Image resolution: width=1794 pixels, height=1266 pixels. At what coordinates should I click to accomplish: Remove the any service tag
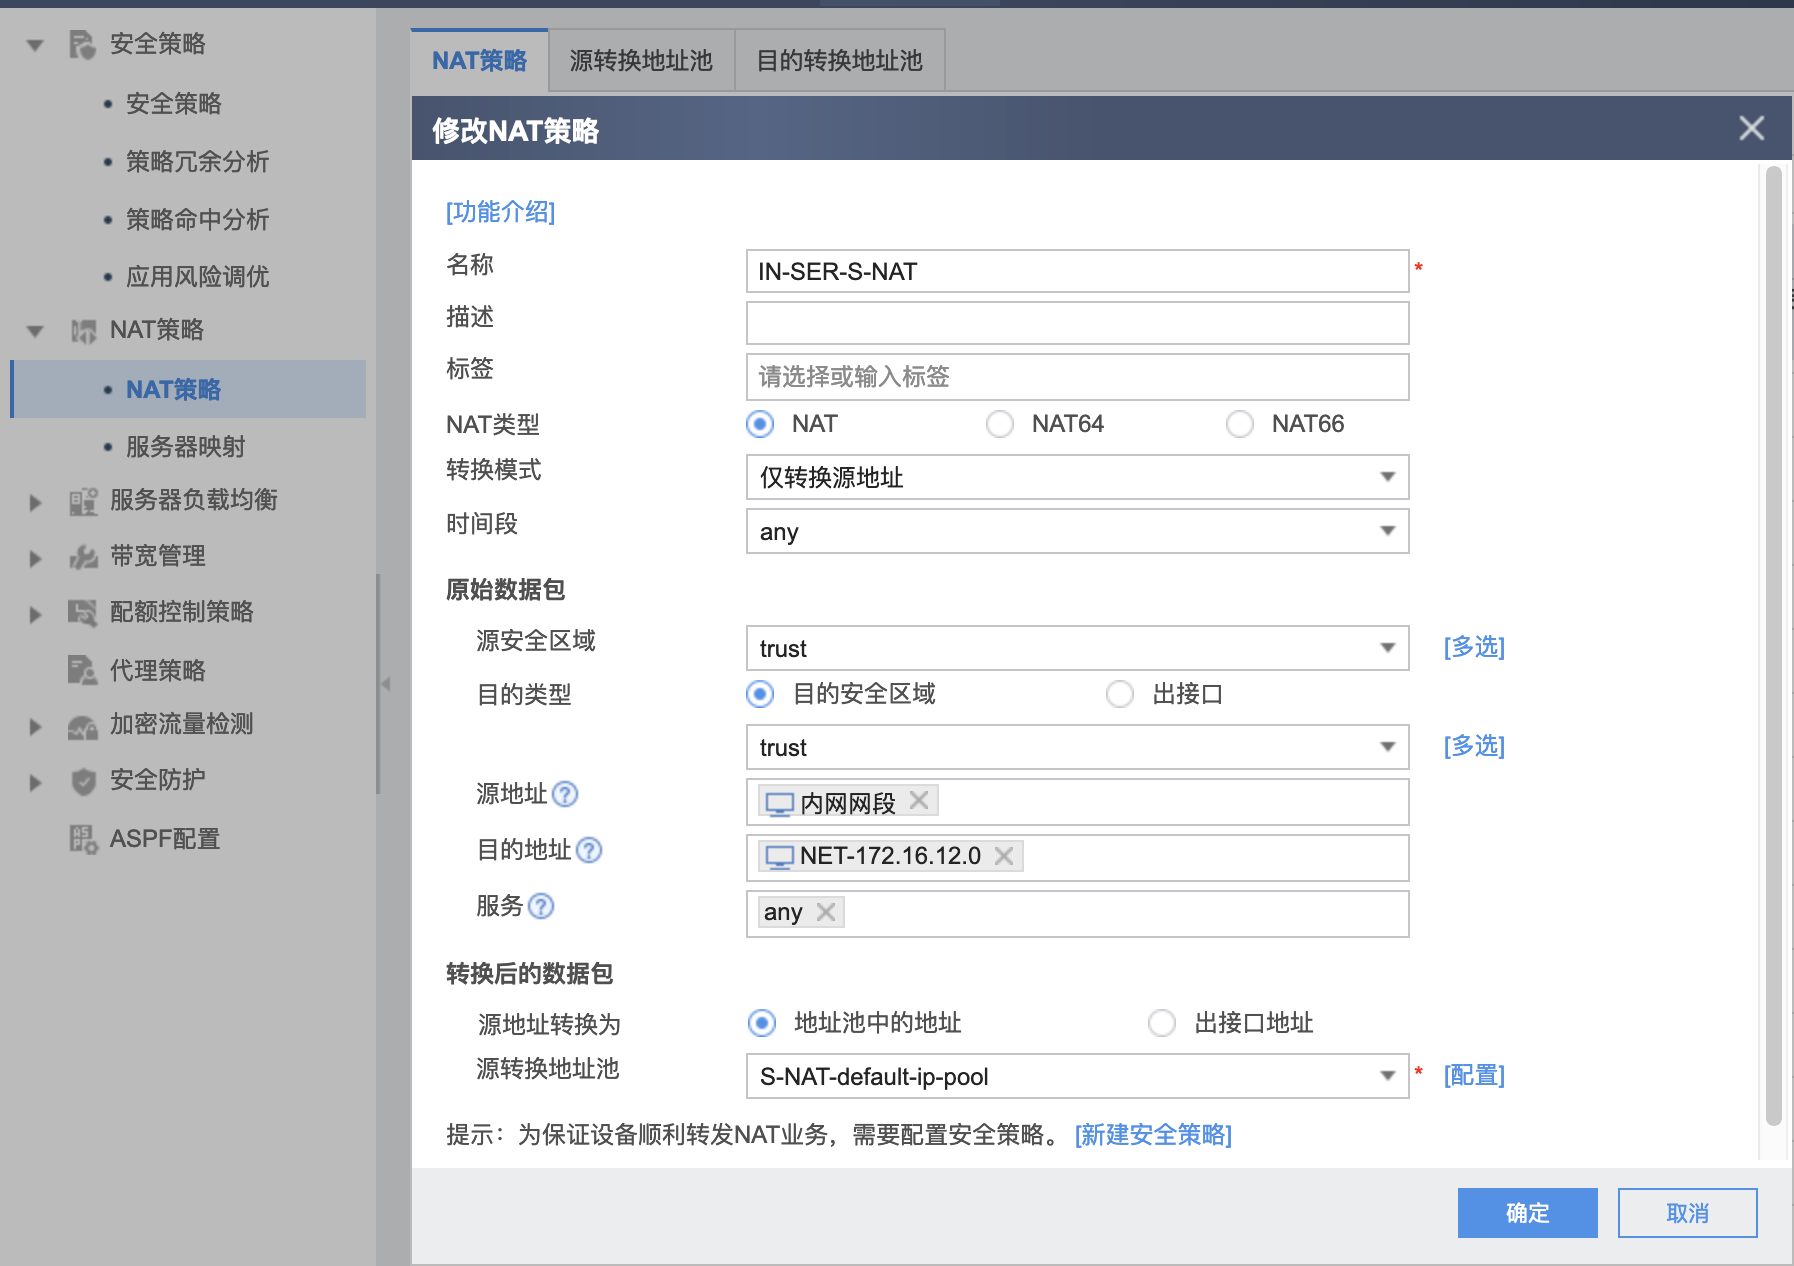[826, 912]
